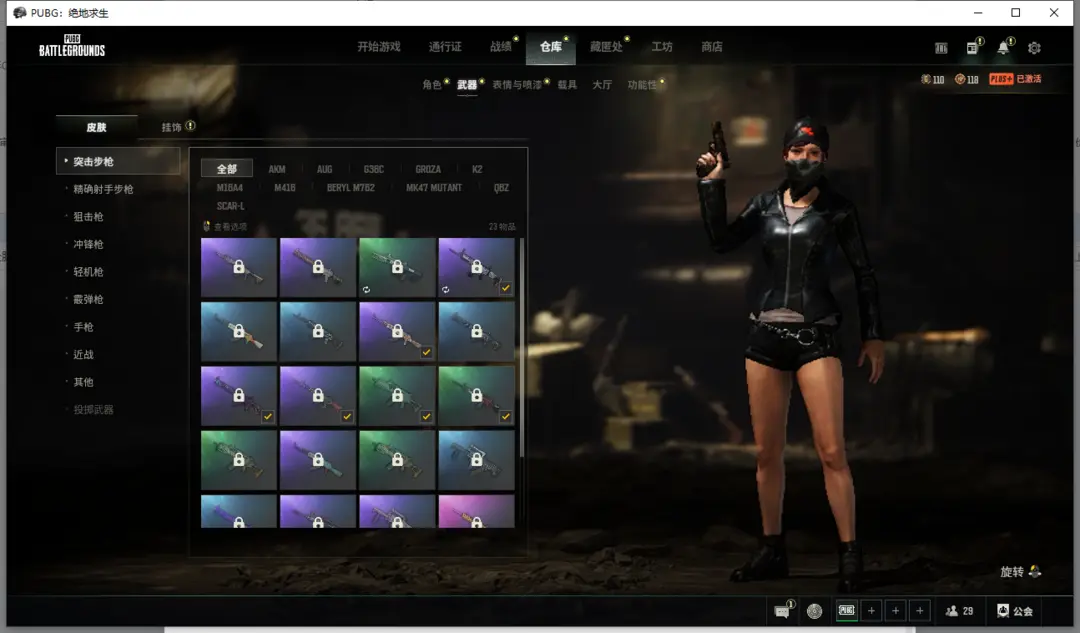The width and height of the screenshot is (1080, 633).
Task: Select the 近战 melee category
Action: click(x=83, y=355)
